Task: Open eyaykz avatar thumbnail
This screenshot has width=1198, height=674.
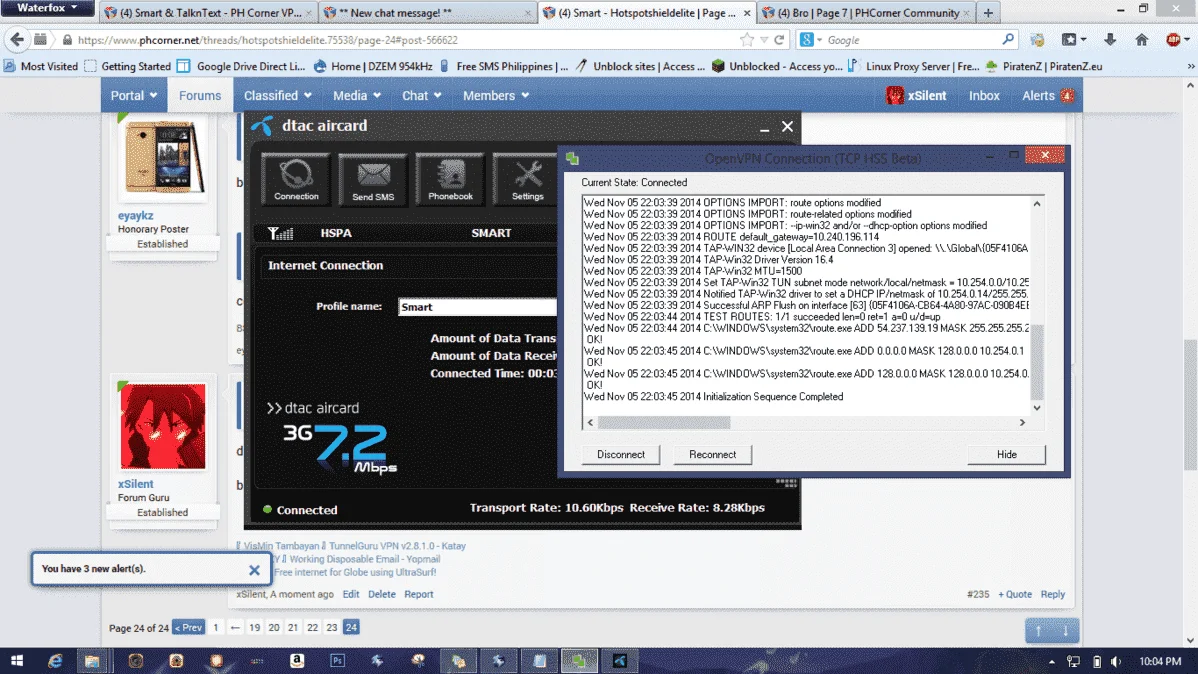Action: (x=163, y=158)
